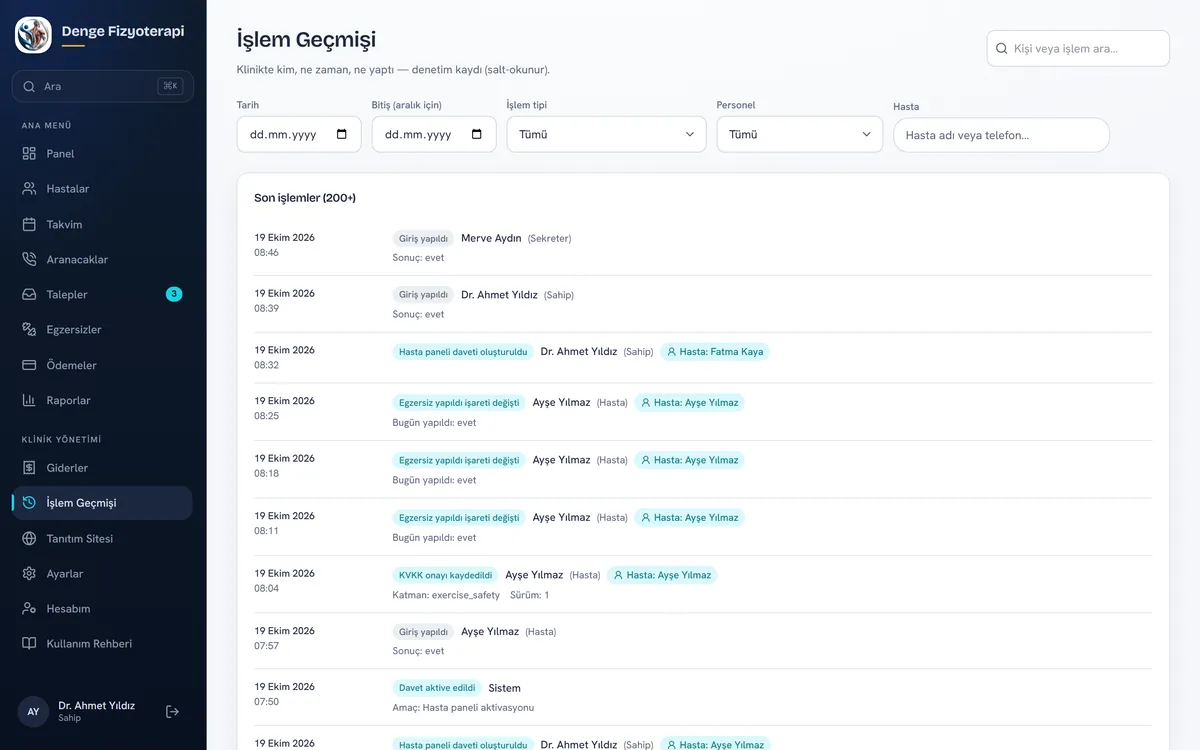Click the Giderler money icon
Screen dimensions: 1200x750
coord(28,468)
